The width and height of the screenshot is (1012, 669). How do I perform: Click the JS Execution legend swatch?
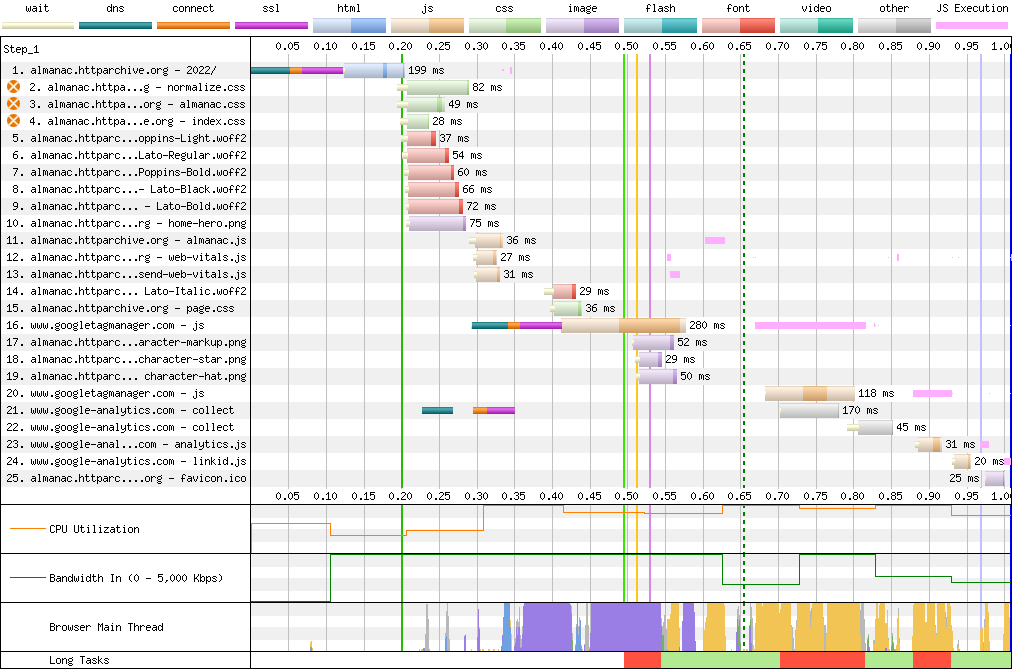click(971, 24)
